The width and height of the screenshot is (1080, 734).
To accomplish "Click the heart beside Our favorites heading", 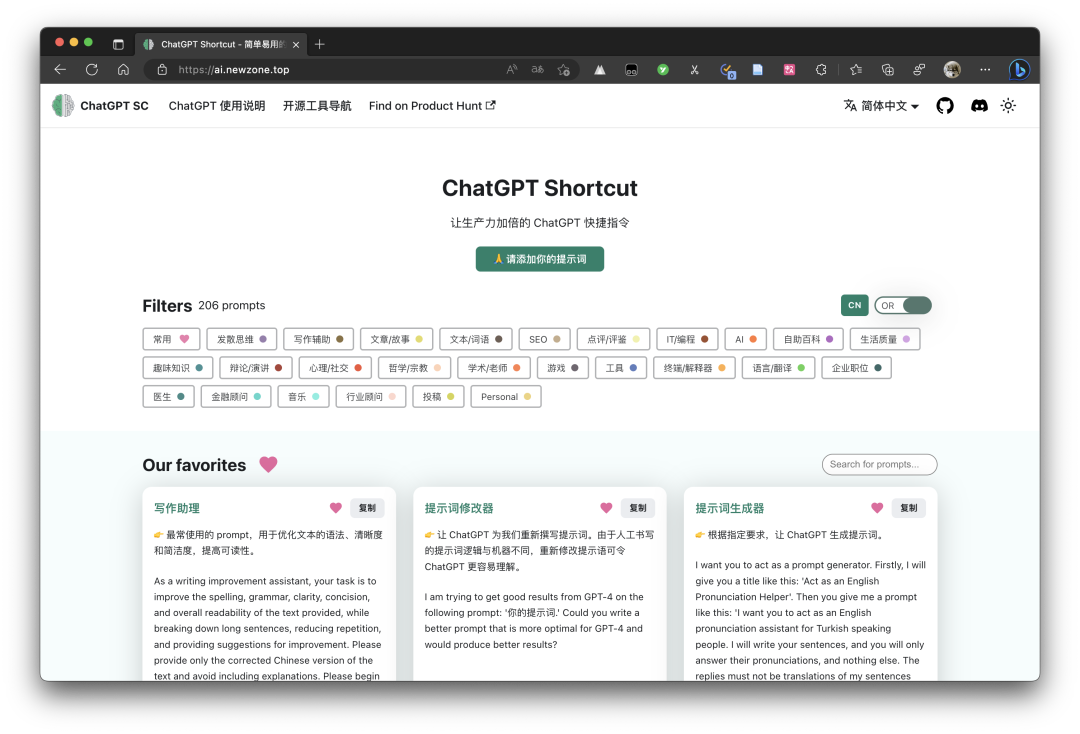I will coord(268,464).
